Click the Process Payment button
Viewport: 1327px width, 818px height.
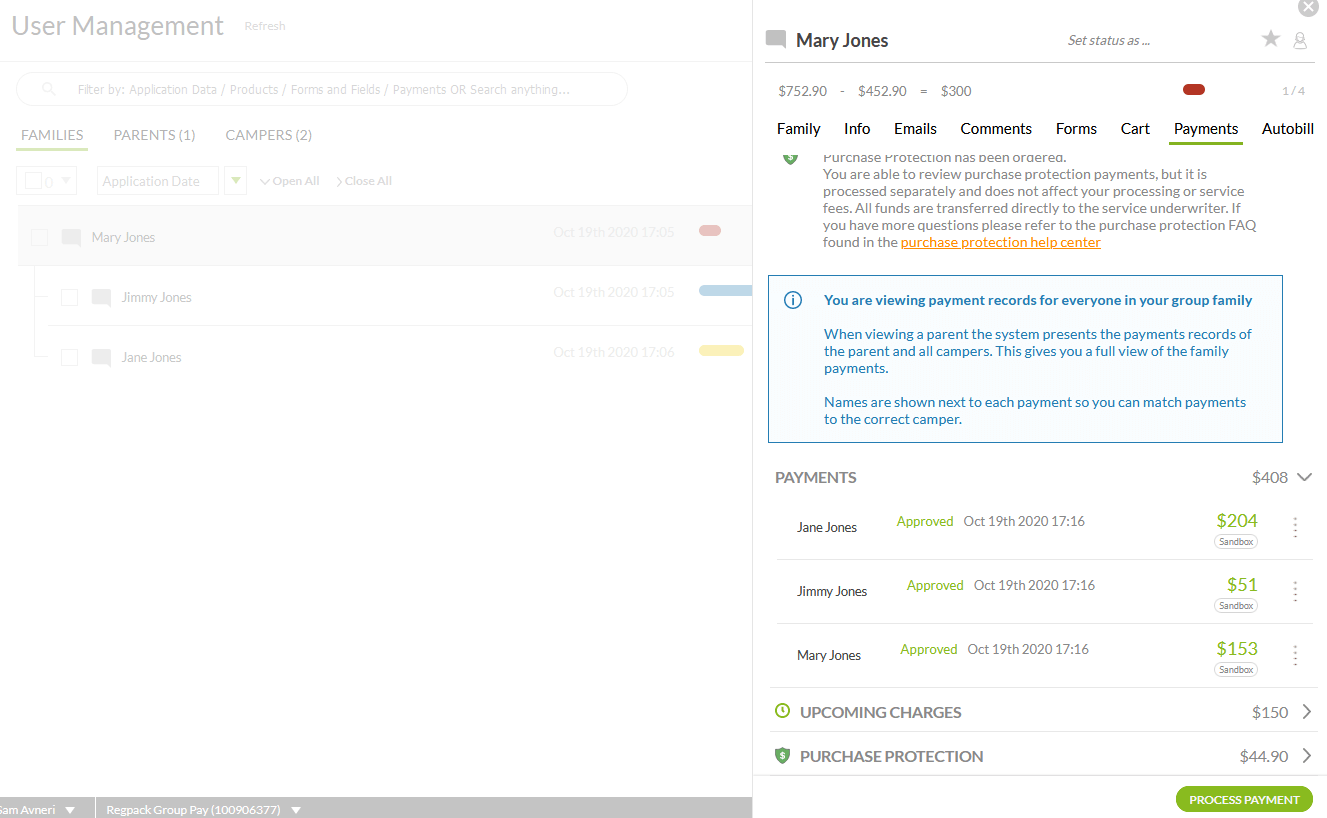click(x=1244, y=799)
